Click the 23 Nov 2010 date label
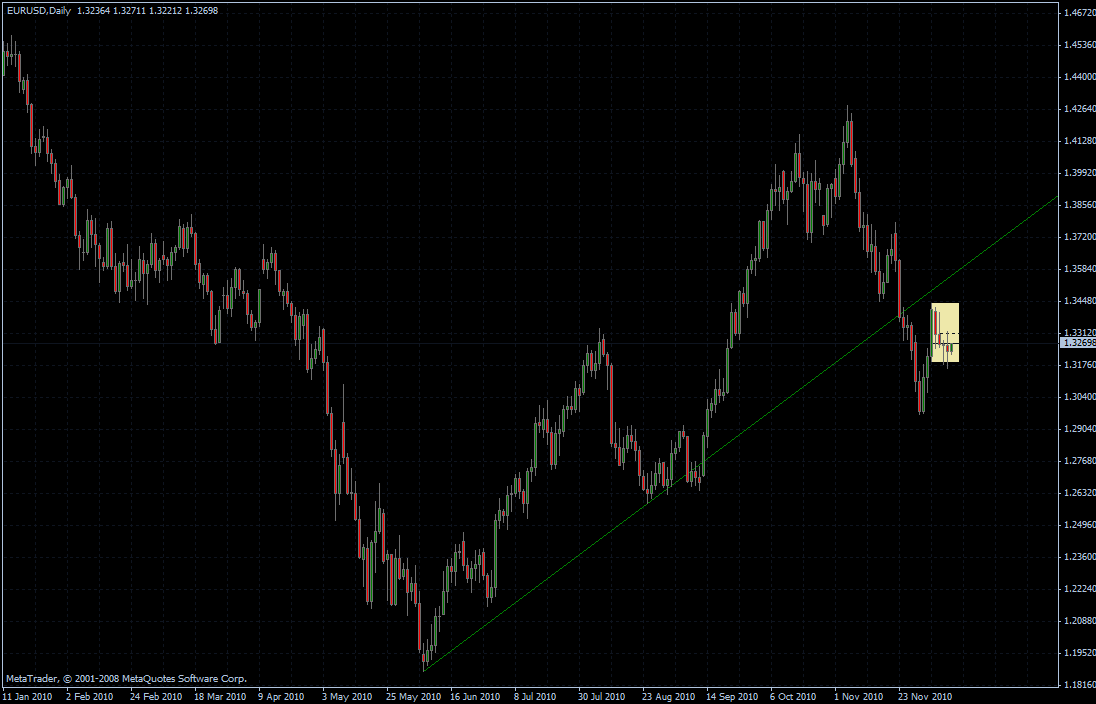 click(925, 696)
